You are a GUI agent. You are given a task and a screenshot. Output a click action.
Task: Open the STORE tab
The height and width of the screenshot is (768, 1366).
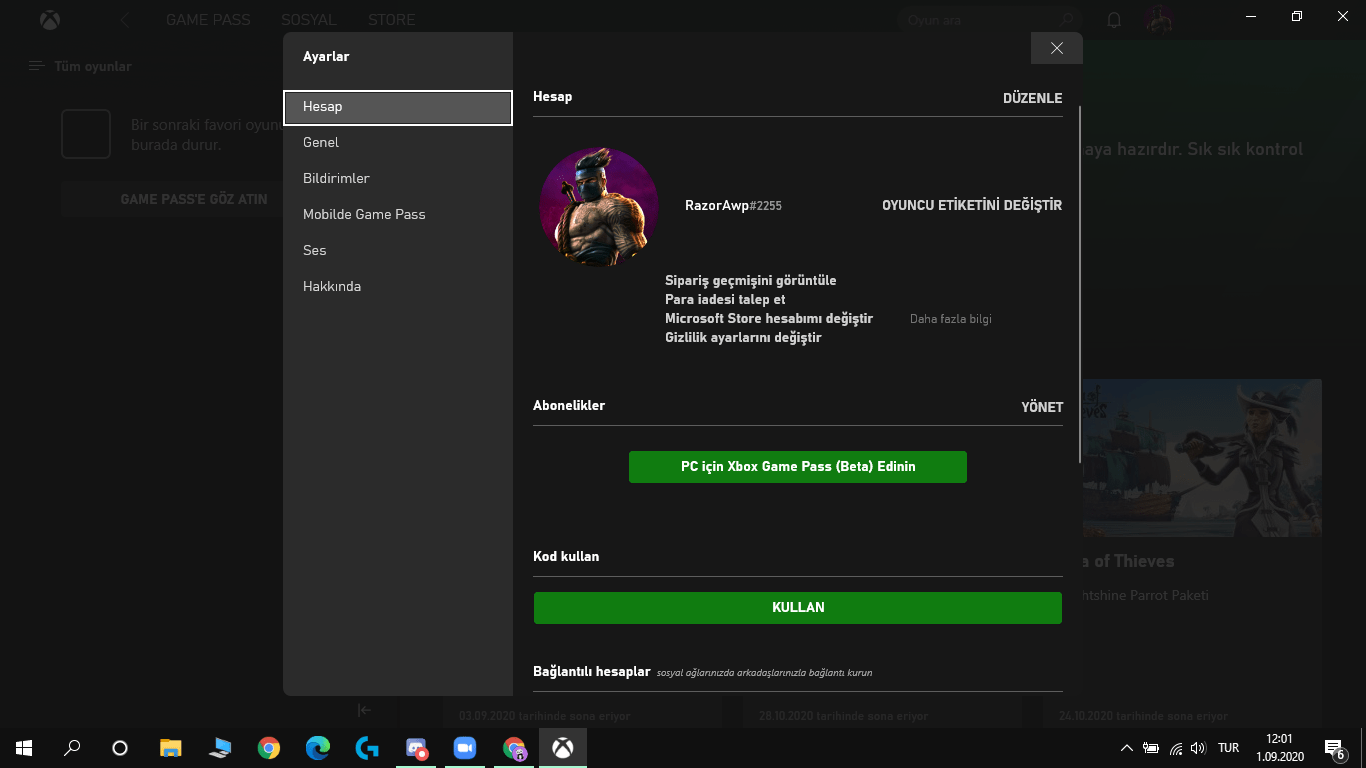click(x=391, y=20)
